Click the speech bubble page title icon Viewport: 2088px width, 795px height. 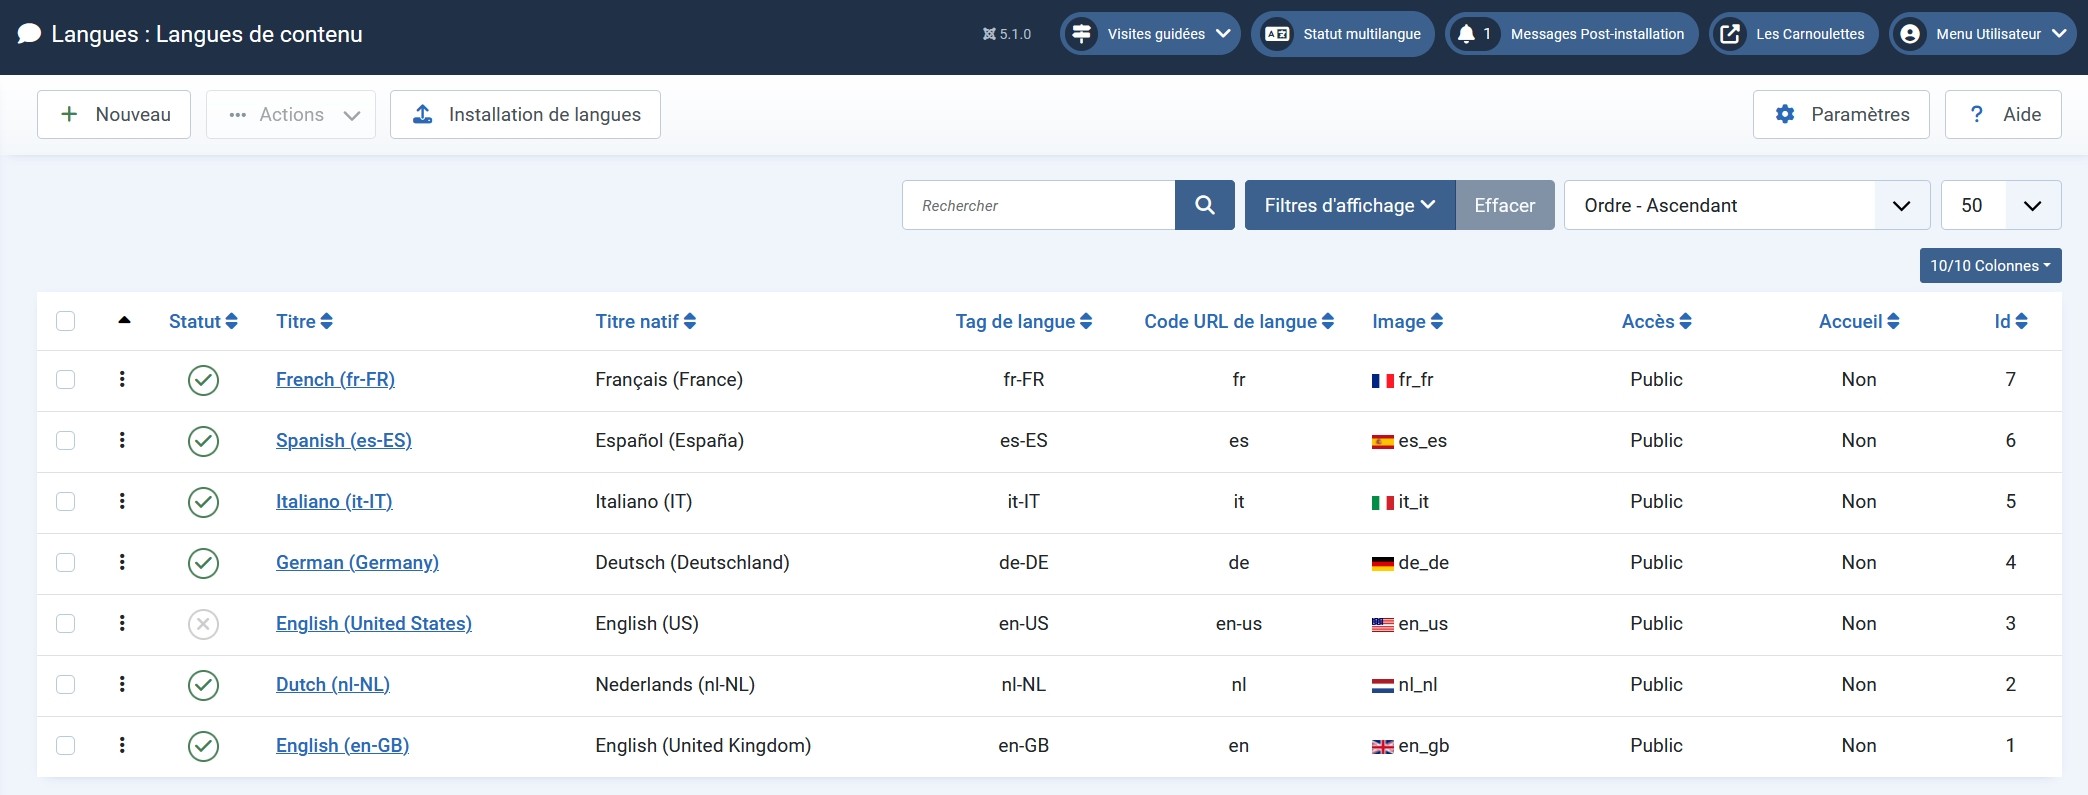(30, 34)
